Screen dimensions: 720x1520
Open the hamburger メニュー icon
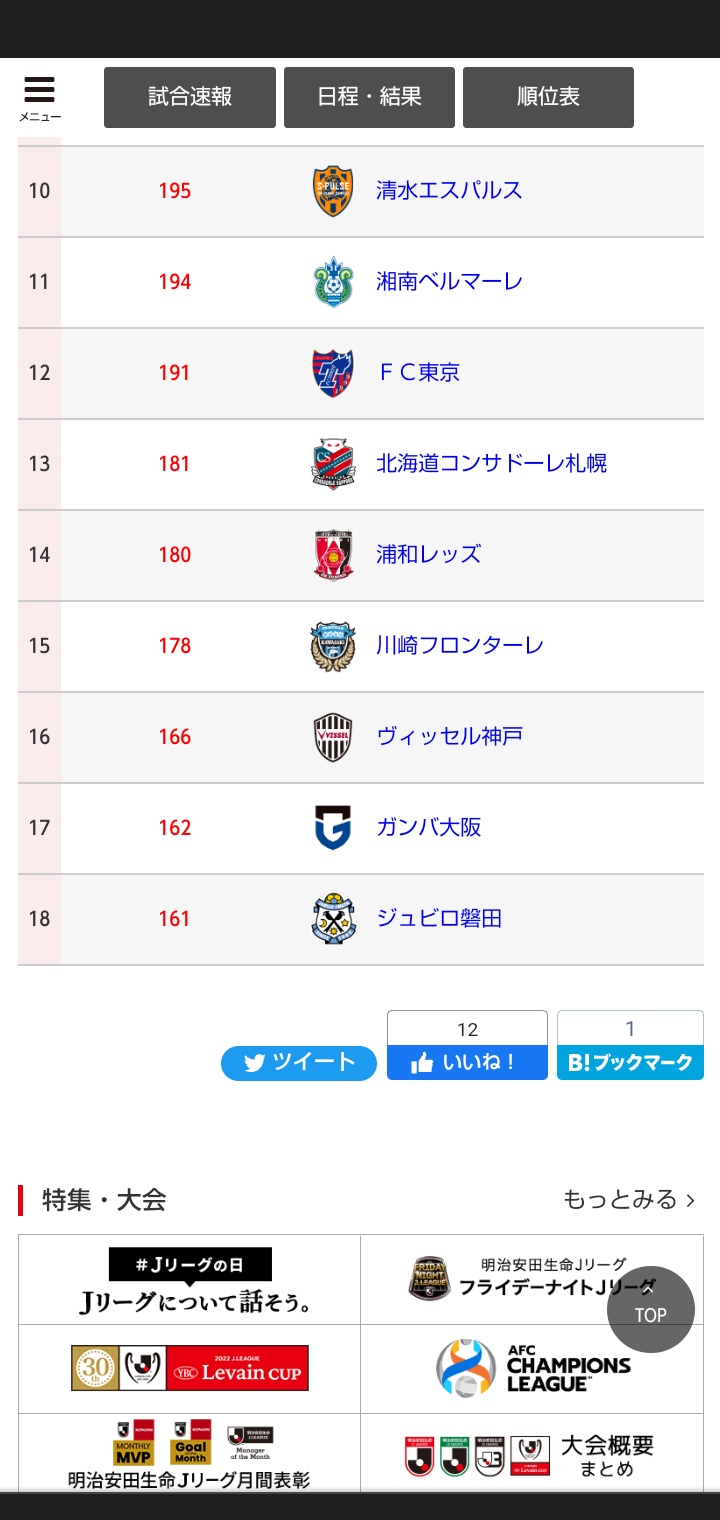click(39, 98)
